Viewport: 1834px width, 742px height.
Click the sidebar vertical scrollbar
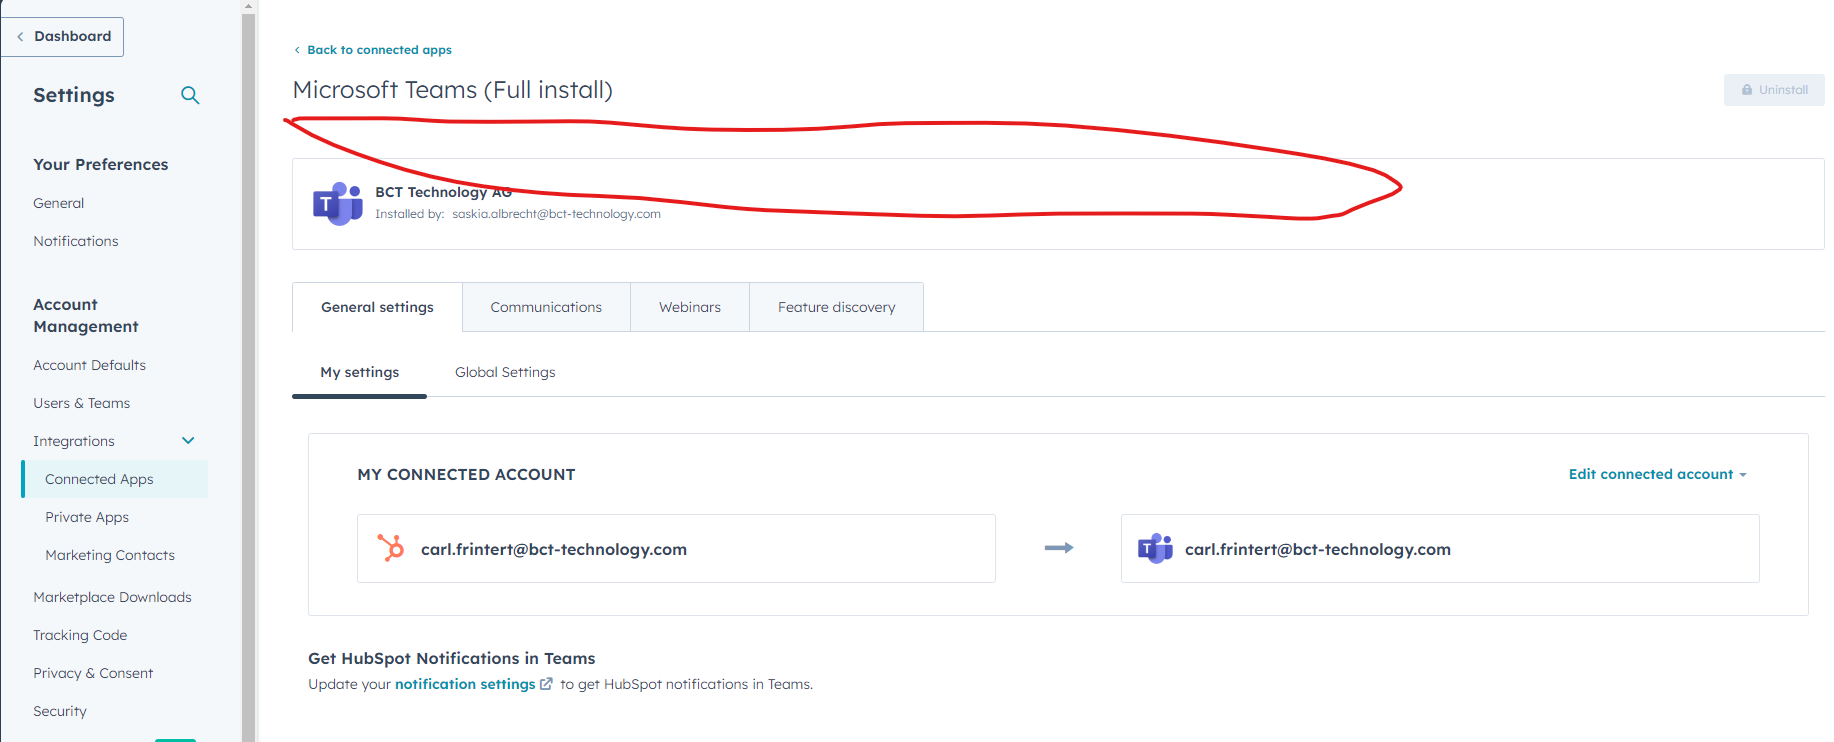249,300
